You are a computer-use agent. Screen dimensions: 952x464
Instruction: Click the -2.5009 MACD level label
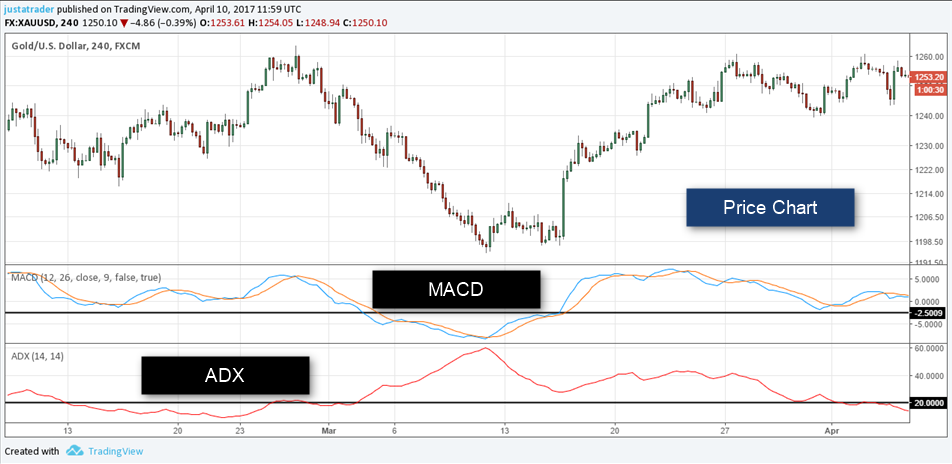pyautogui.click(x=928, y=313)
